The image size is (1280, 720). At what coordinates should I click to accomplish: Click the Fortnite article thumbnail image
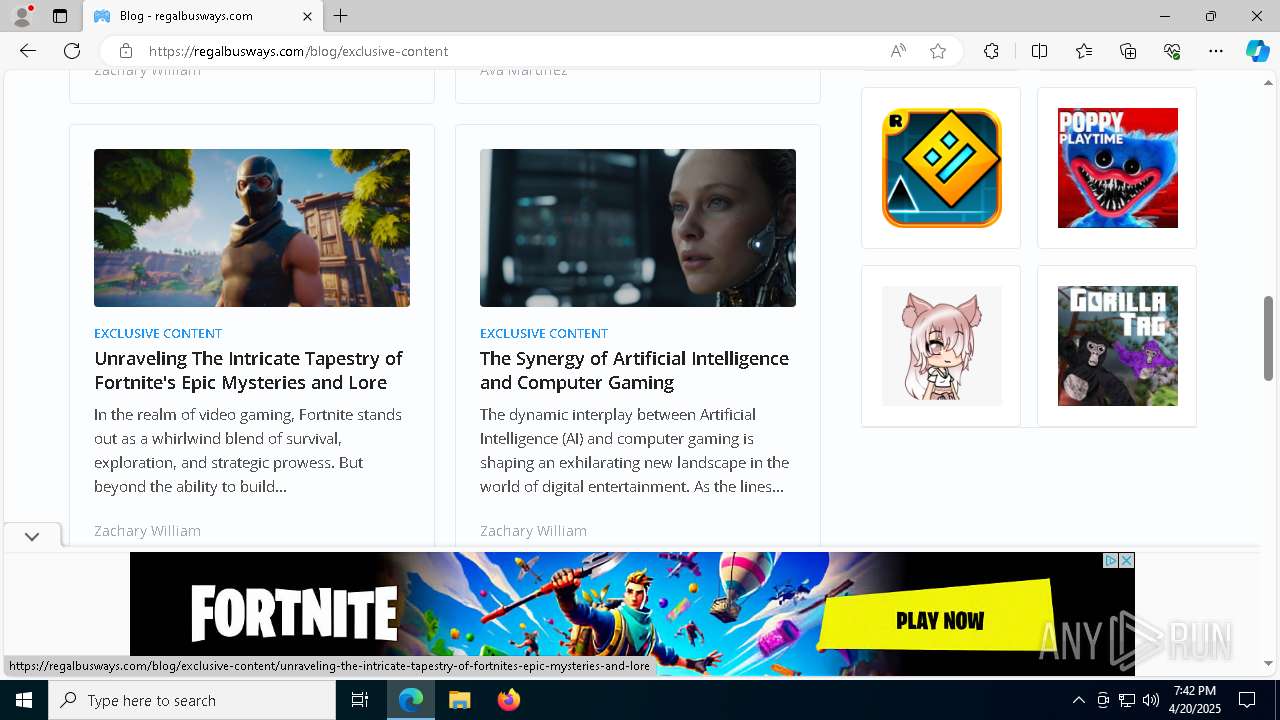click(252, 228)
